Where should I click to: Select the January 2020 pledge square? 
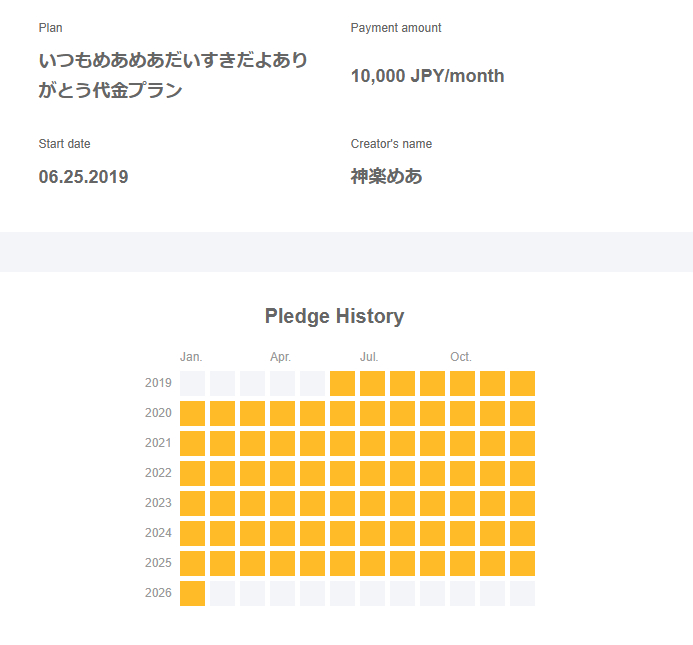coord(192,413)
